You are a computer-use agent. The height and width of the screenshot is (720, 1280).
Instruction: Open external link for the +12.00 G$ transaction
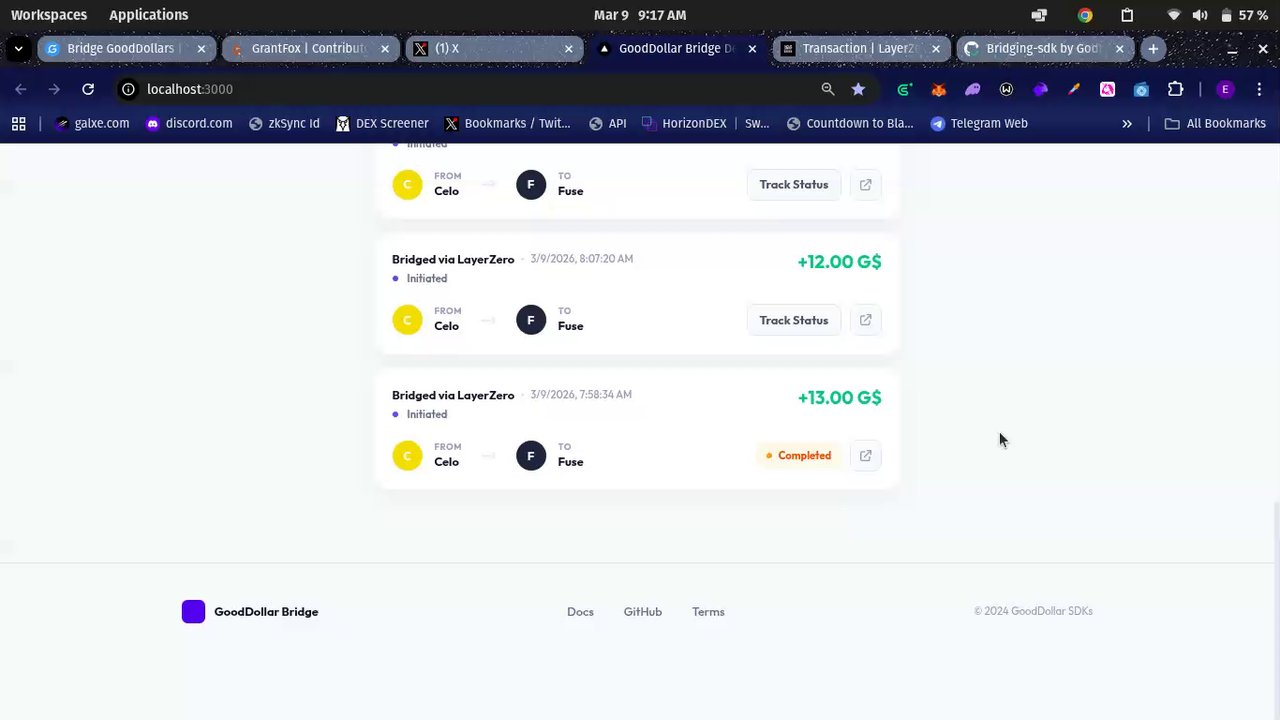click(x=866, y=320)
